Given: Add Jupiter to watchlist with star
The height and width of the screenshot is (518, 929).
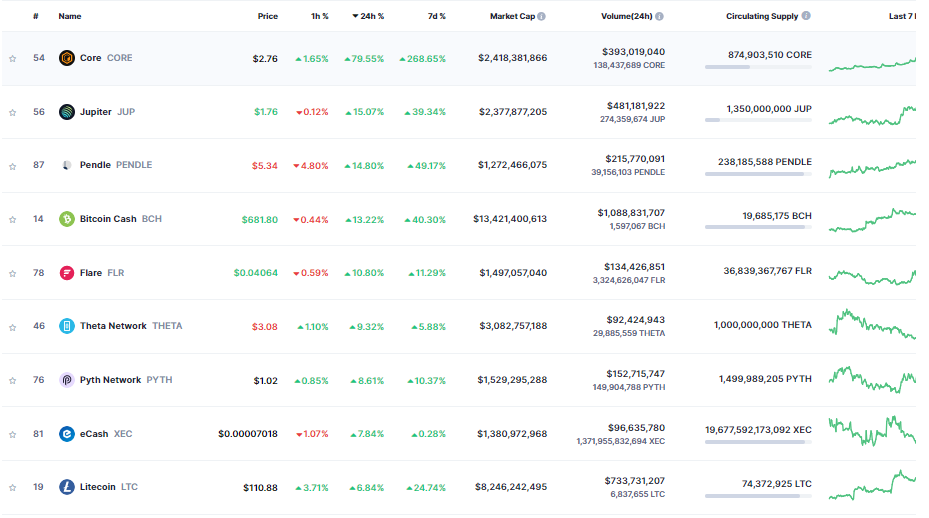Looking at the screenshot, I should (12, 113).
